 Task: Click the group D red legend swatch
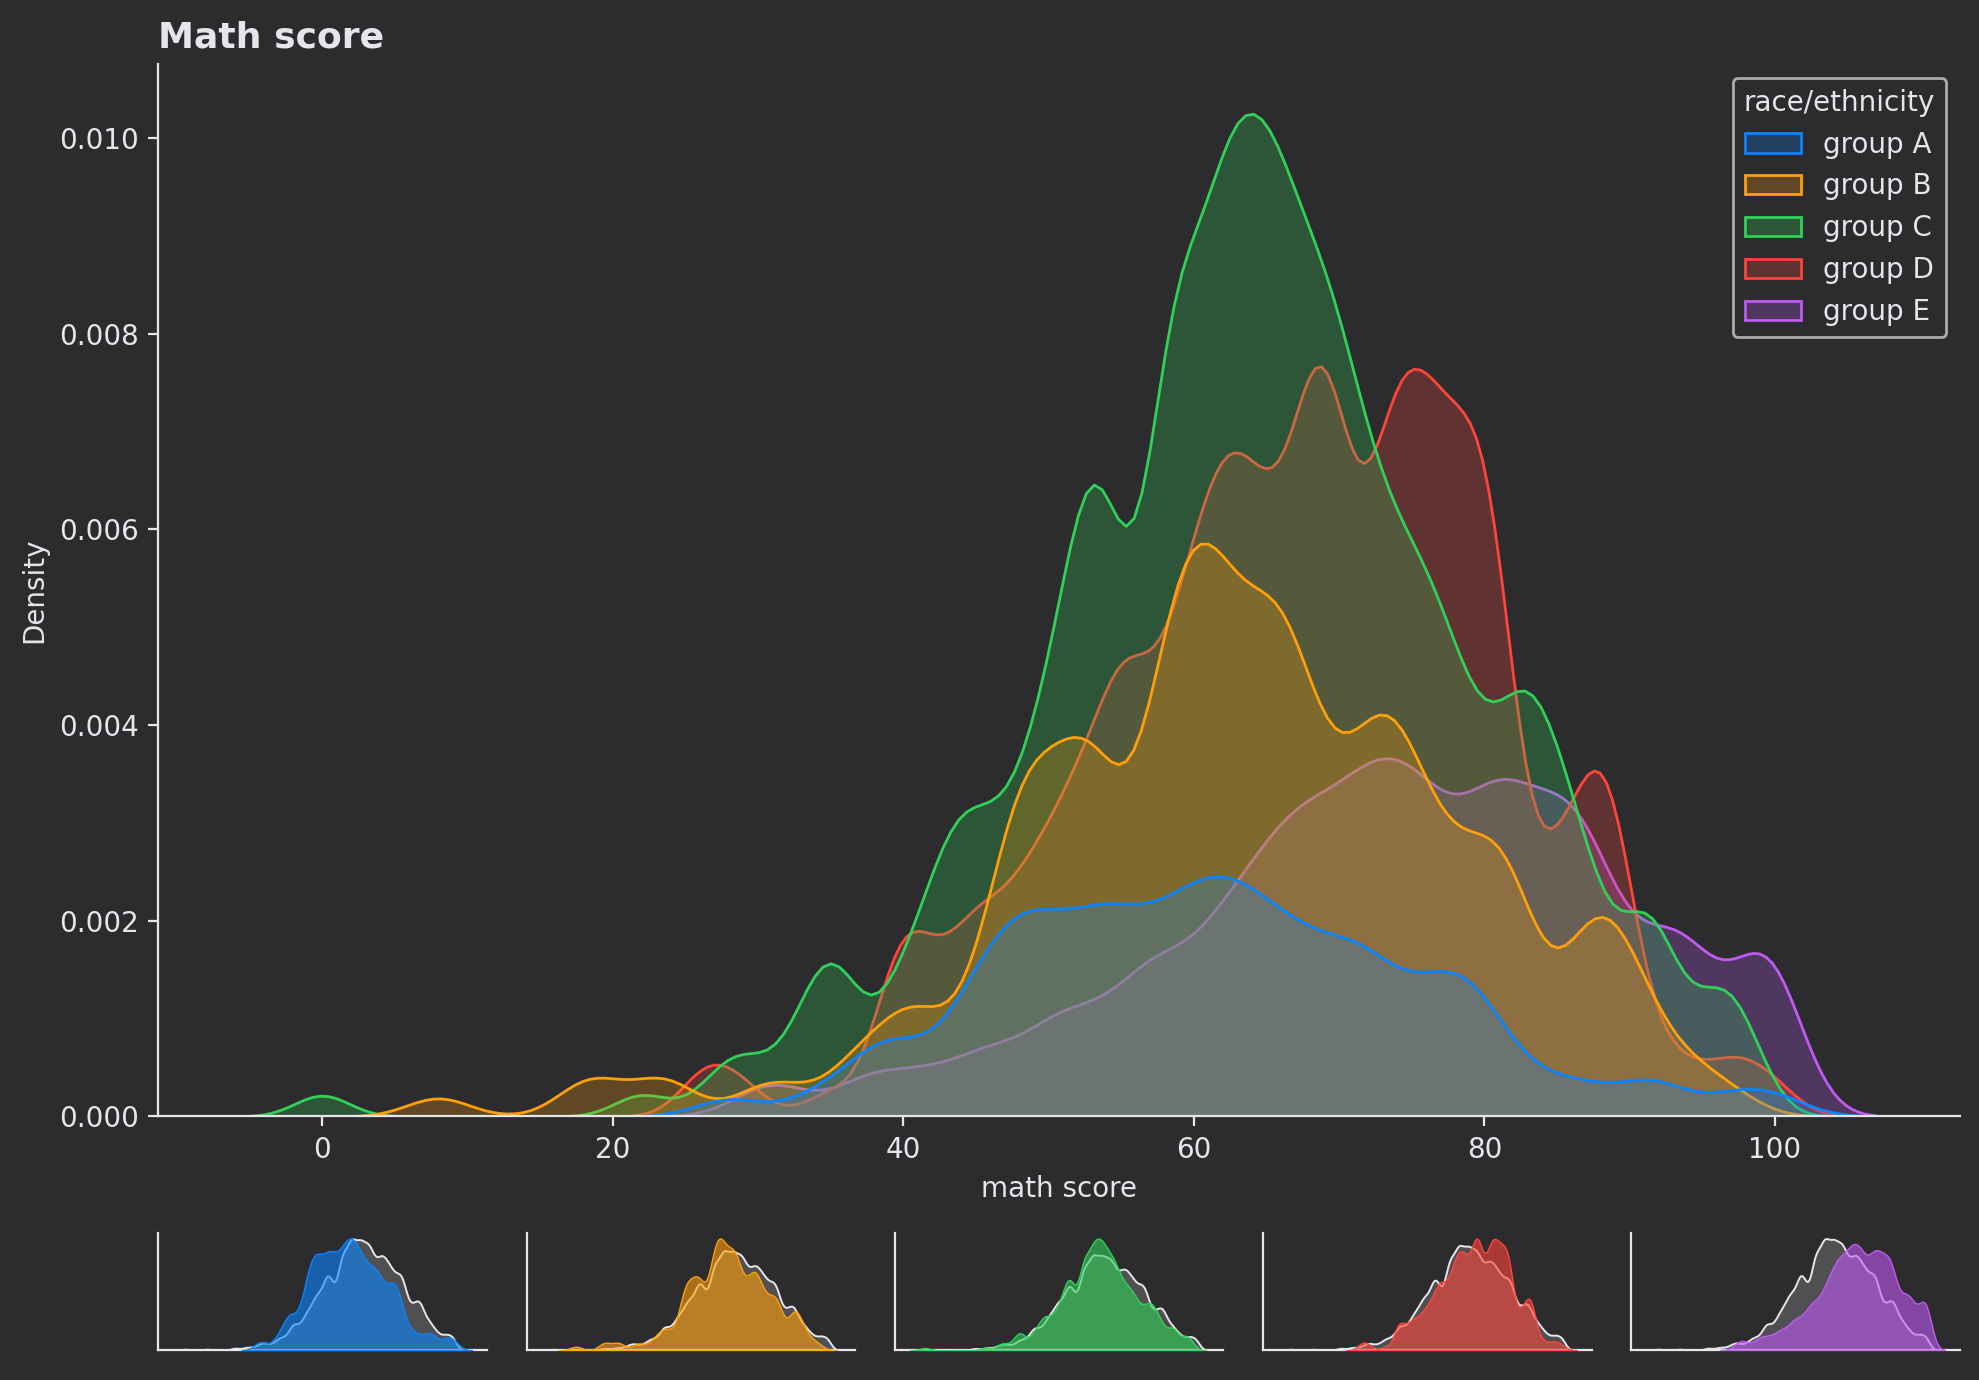click(x=1772, y=269)
